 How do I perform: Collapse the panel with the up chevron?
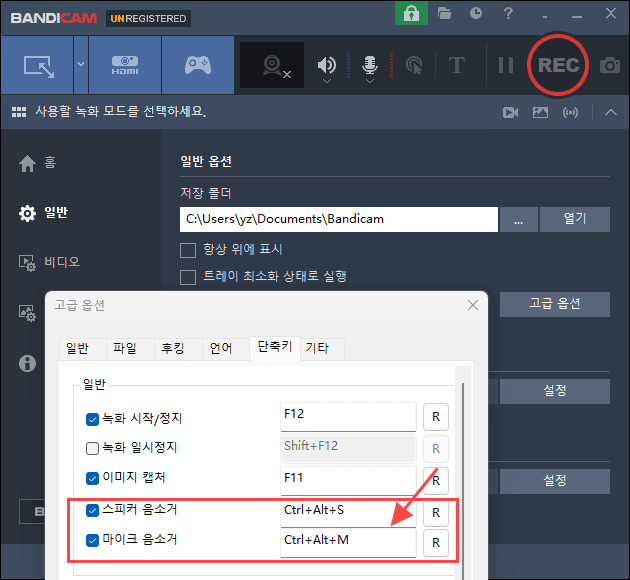tap(611, 112)
